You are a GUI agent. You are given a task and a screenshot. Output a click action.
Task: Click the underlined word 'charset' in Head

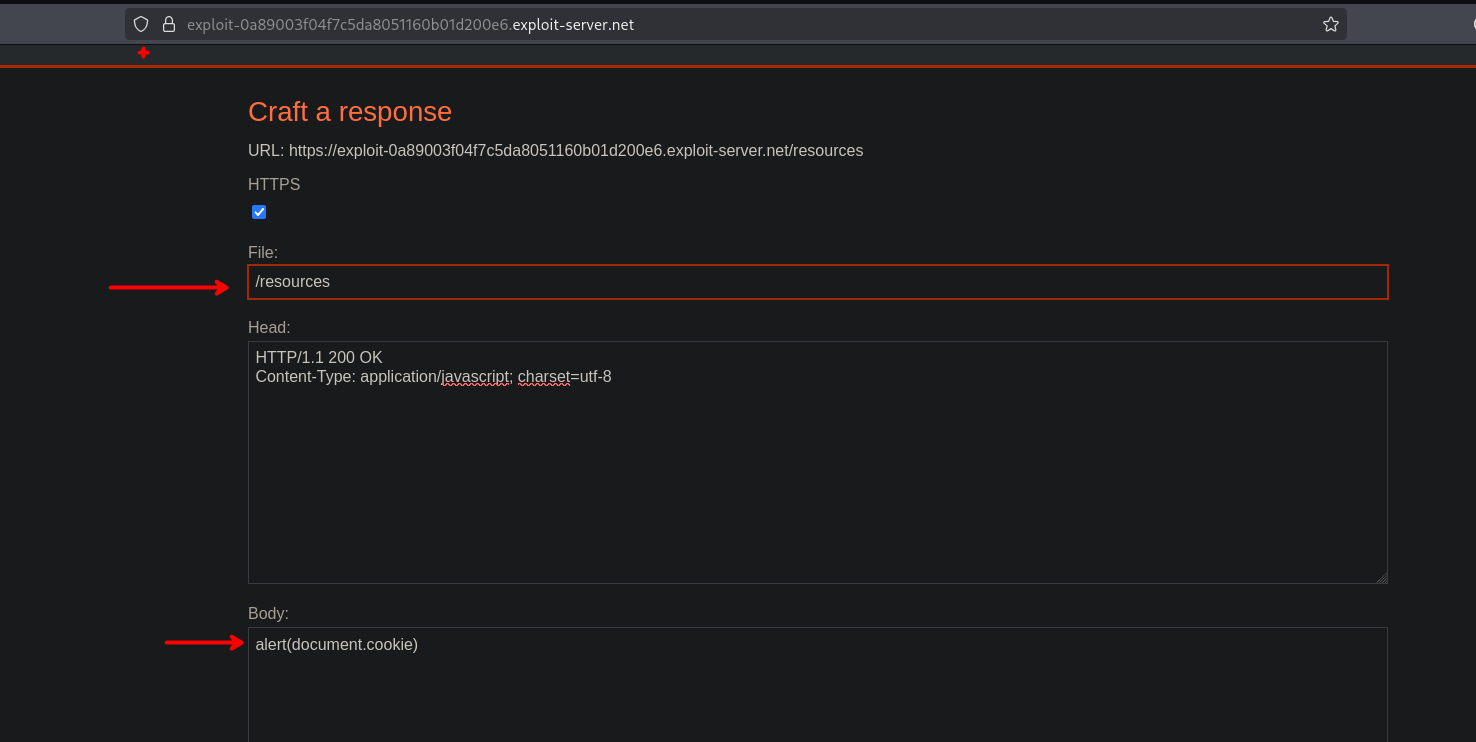(542, 377)
